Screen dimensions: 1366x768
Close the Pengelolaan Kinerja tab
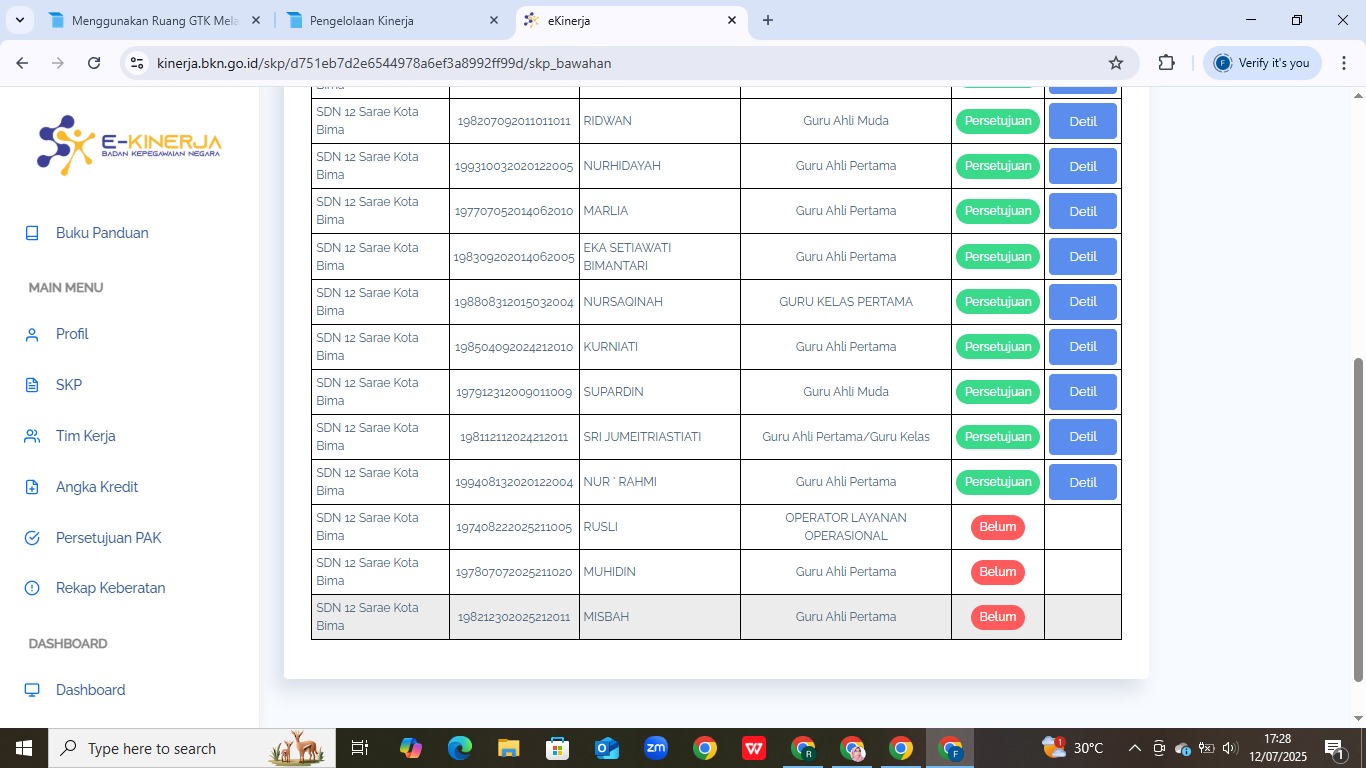(x=494, y=20)
